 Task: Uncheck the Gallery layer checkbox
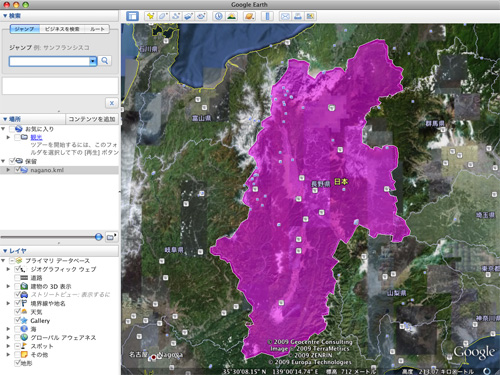pyautogui.click(x=17, y=320)
